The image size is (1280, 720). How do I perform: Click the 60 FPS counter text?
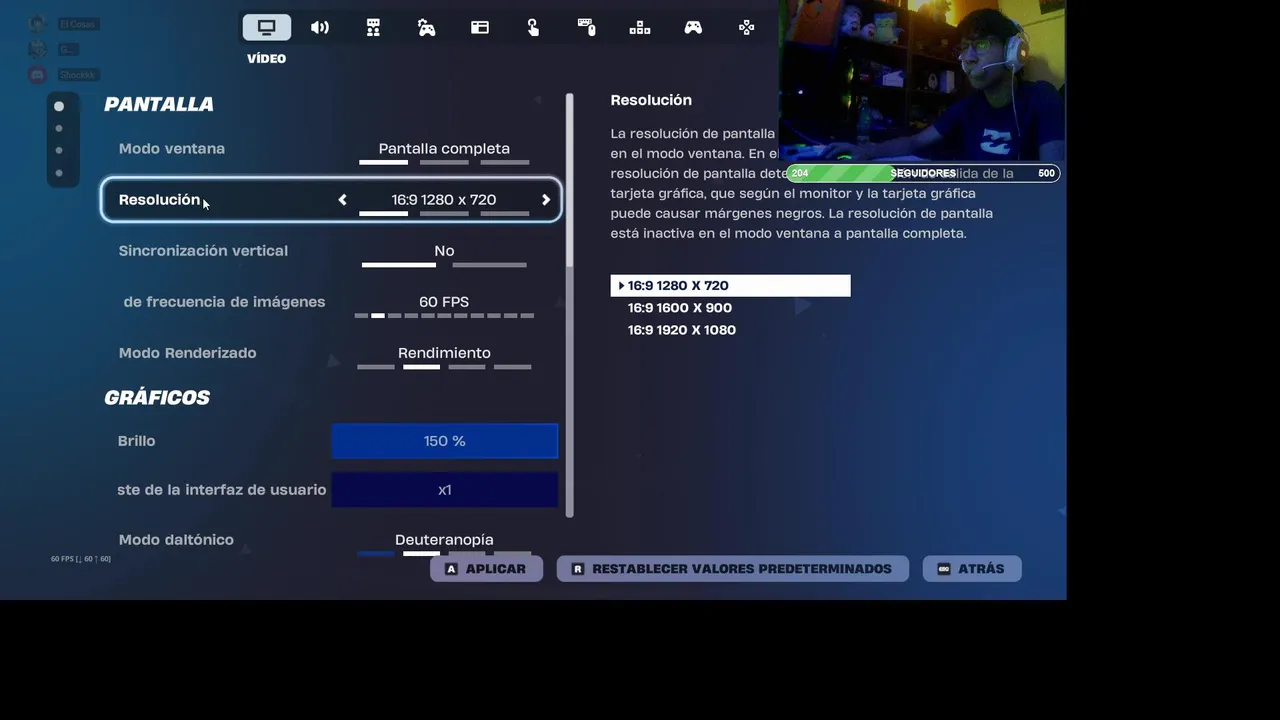pos(81,559)
